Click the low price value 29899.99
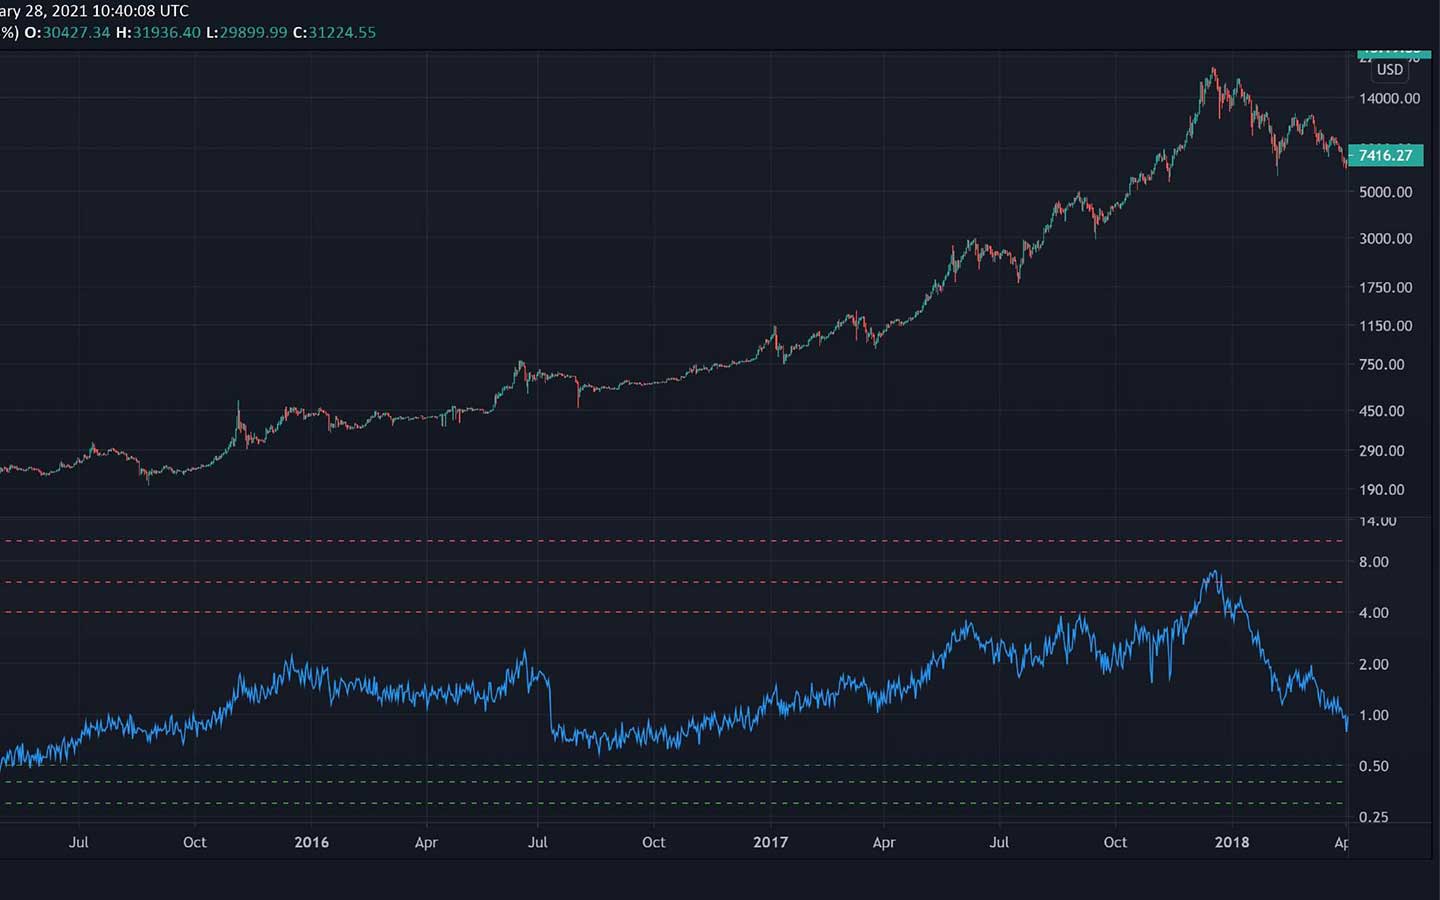This screenshot has width=1440, height=900. click(x=254, y=32)
